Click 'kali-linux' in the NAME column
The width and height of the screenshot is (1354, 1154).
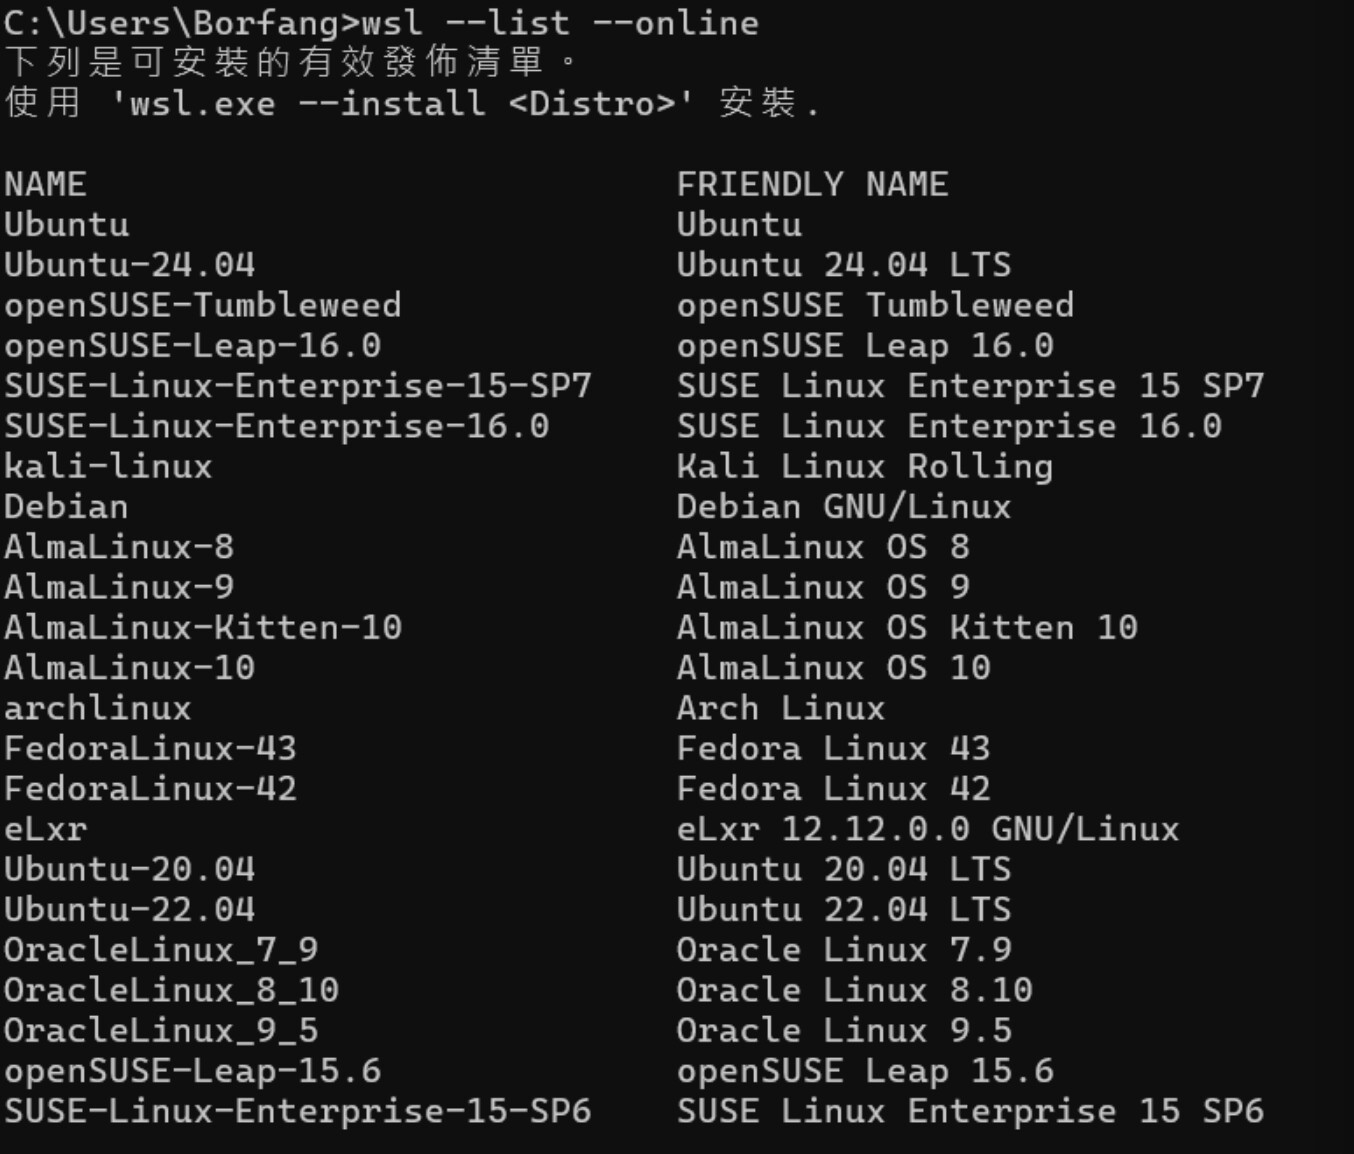pyautogui.click(x=108, y=467)
